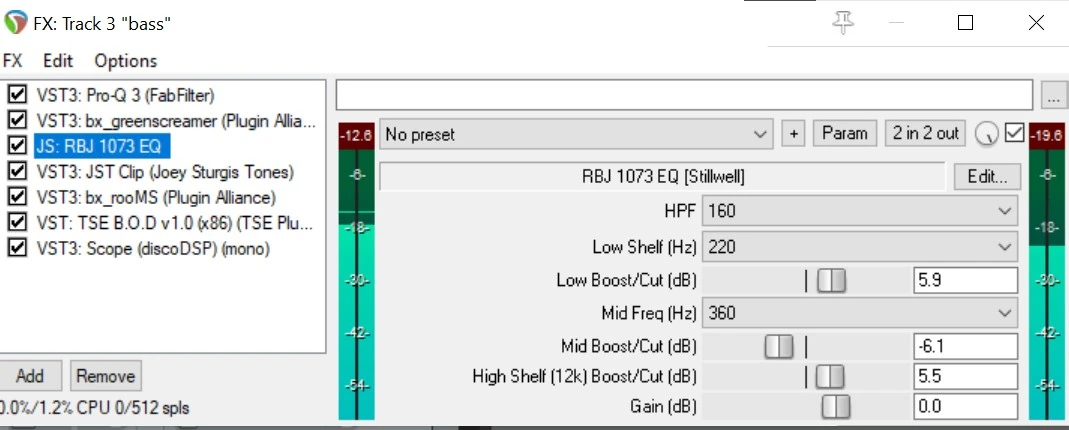Open the Options menu
The width and height of the screenshot is (1069, 430).
[125, 61]
